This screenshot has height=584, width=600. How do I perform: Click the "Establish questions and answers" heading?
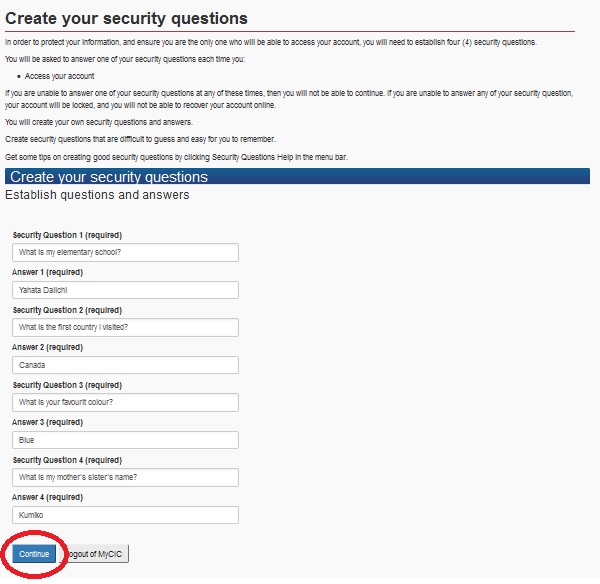point(97,195)
